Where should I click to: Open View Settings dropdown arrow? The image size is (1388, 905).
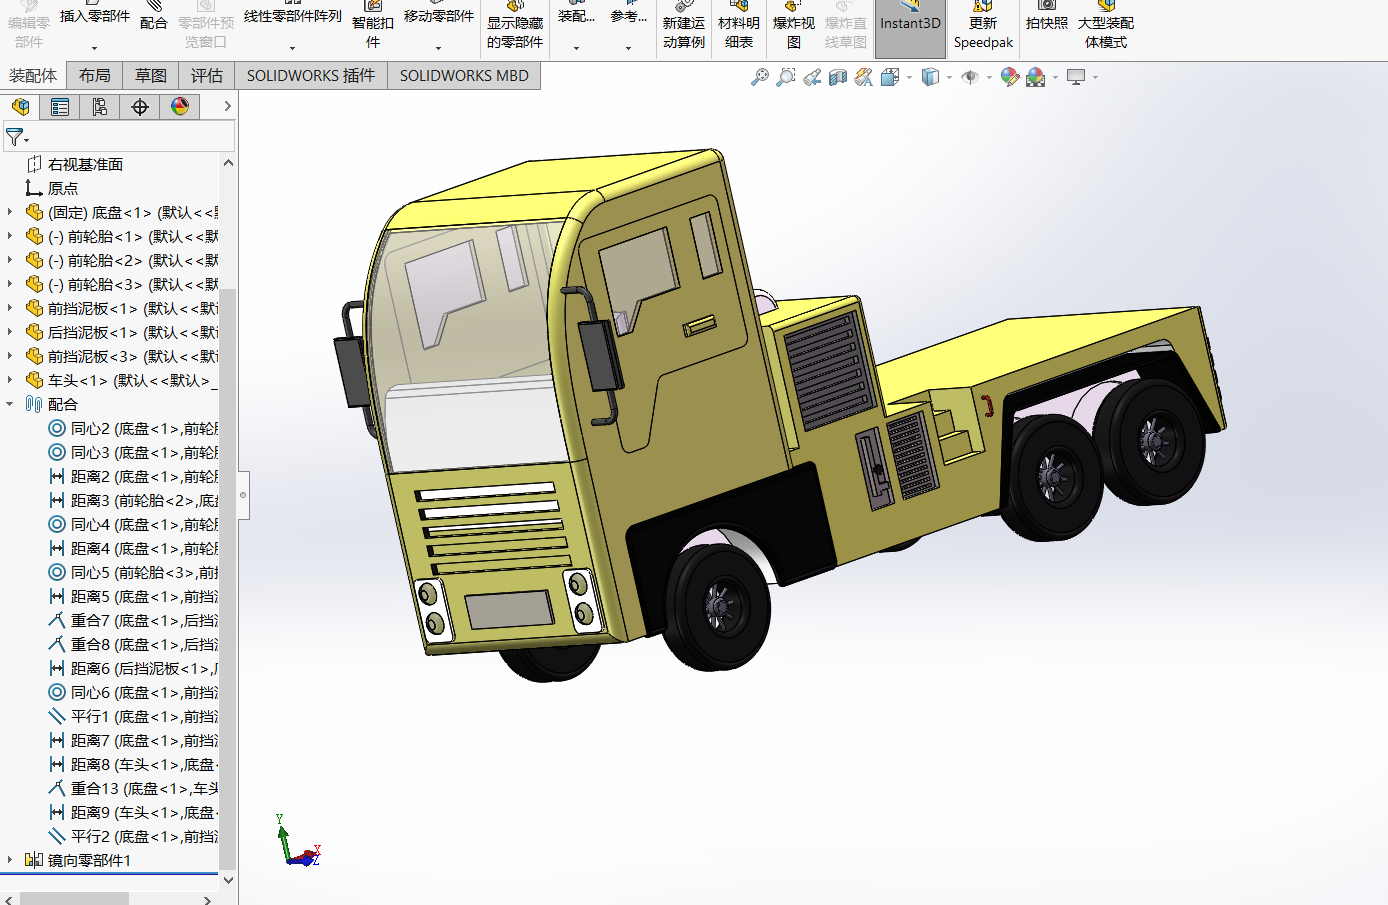1095,77
